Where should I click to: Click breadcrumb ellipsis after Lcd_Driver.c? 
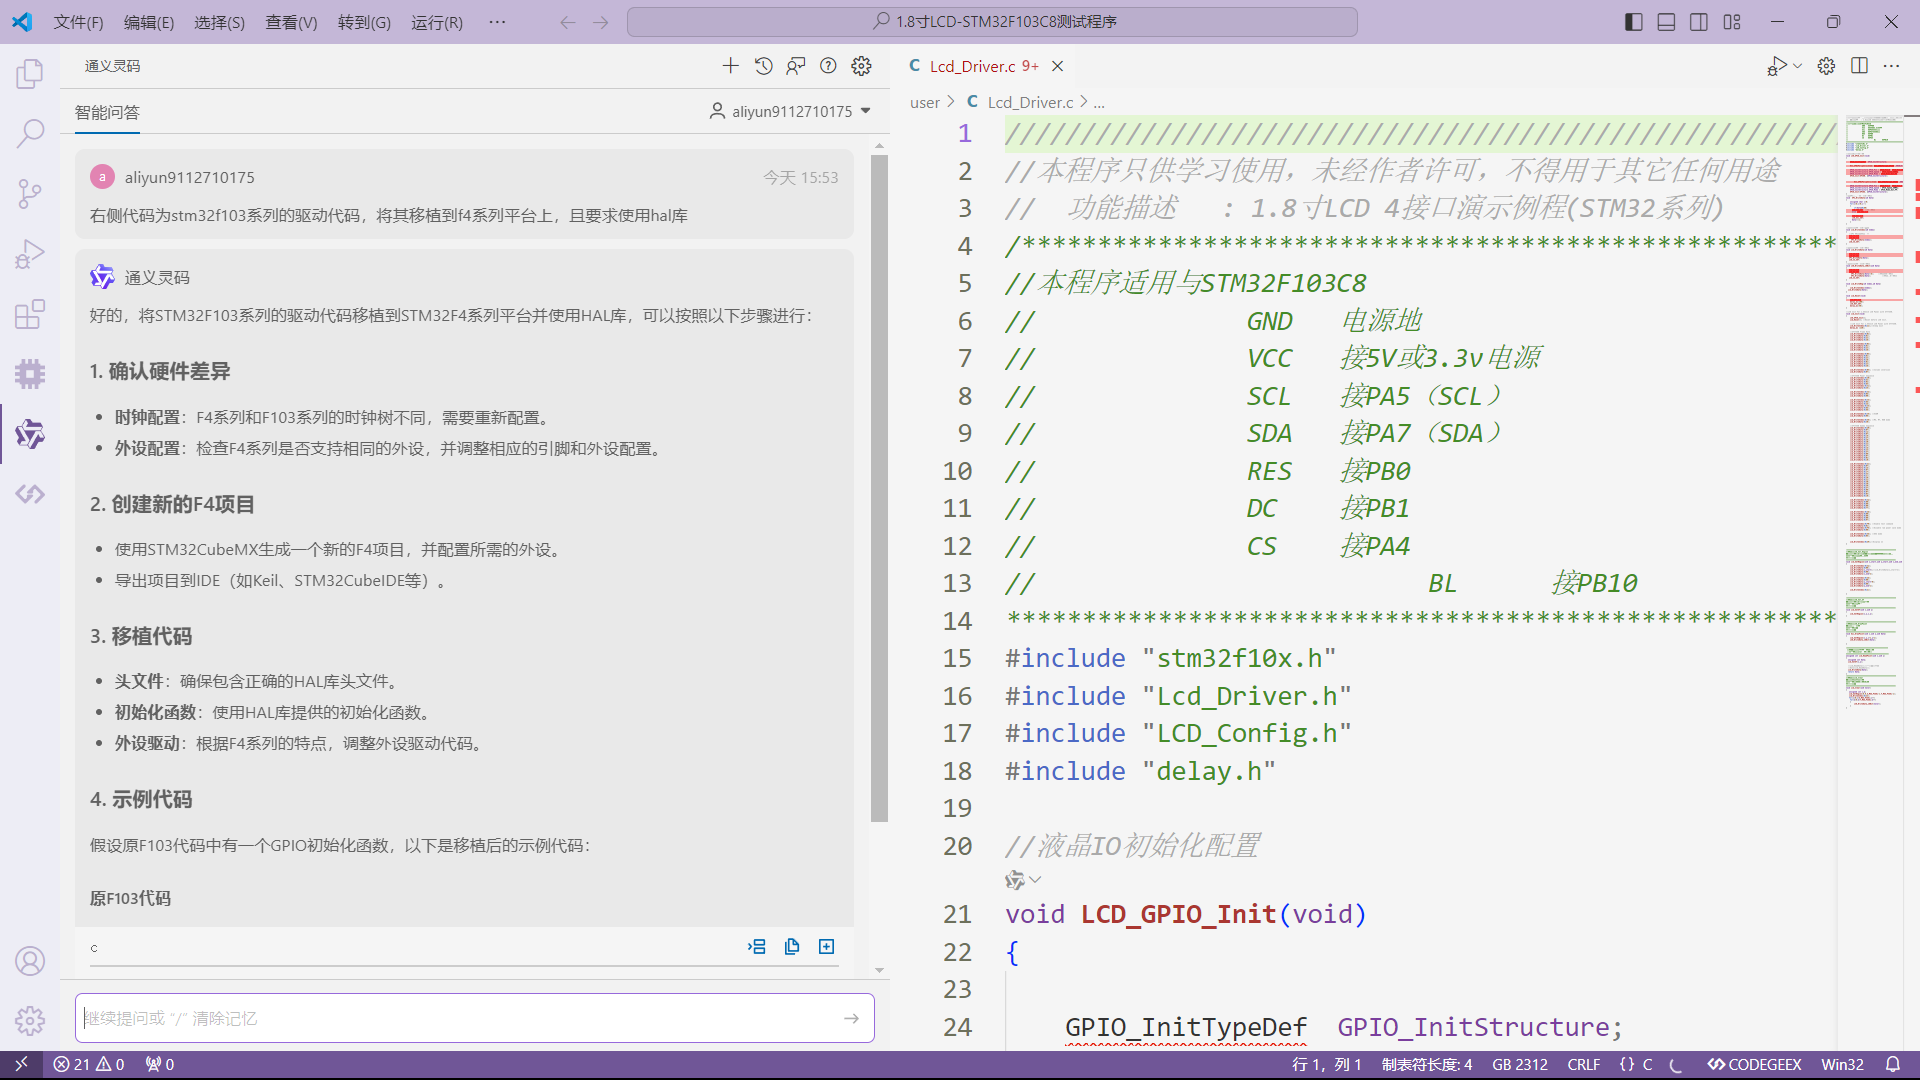(x=1099, y=102)
